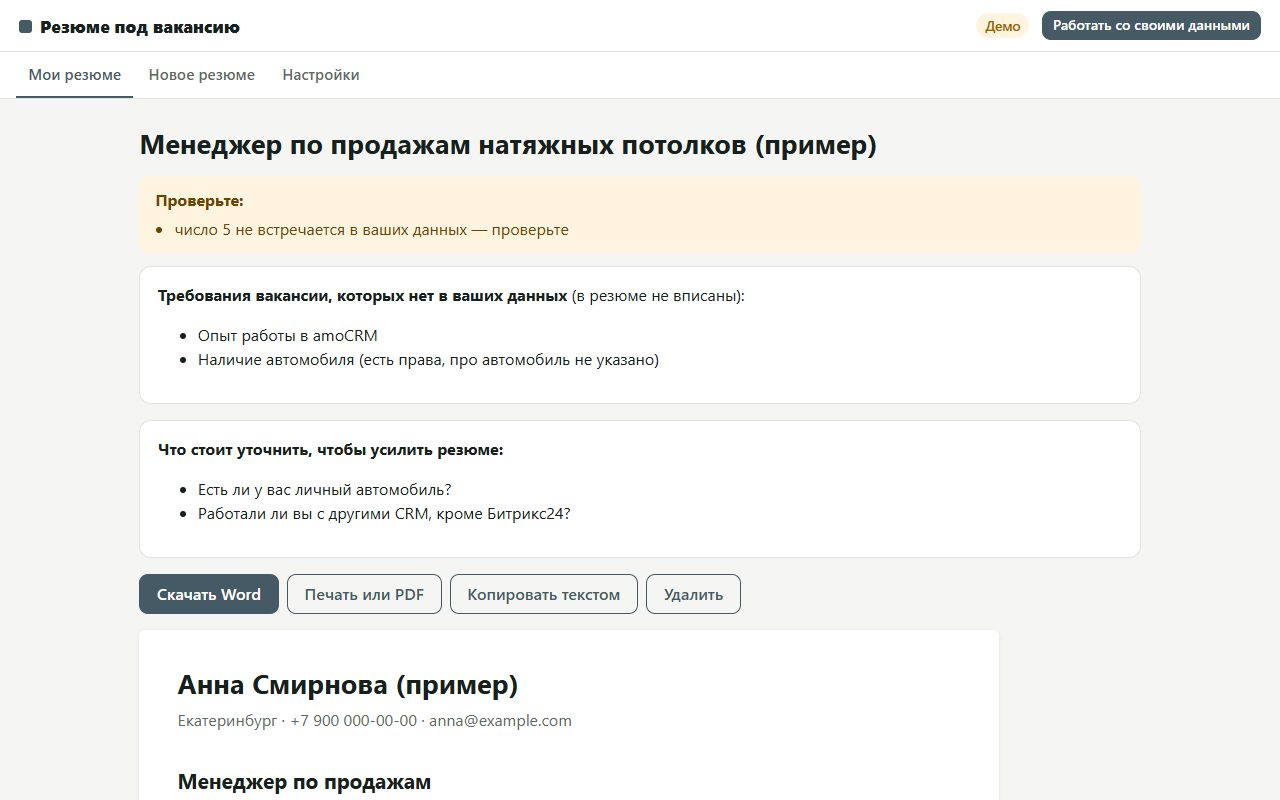
Task: Click the contact line with anna@example.com
Action: (375, 721)
